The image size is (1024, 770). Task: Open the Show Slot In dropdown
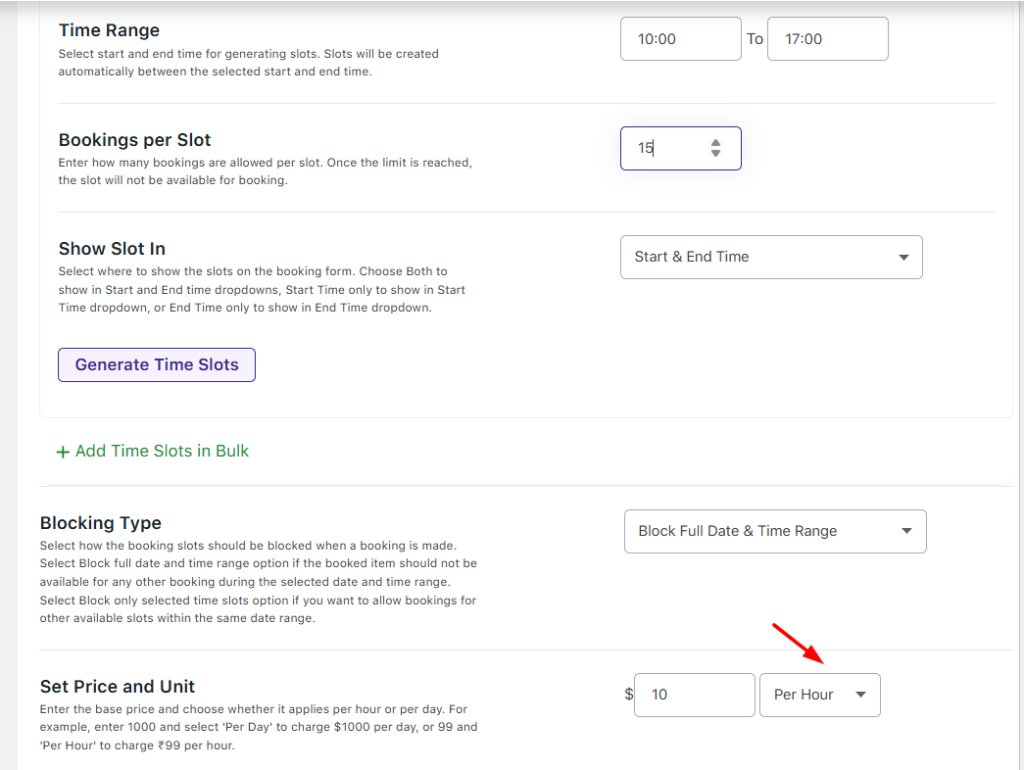770,257
